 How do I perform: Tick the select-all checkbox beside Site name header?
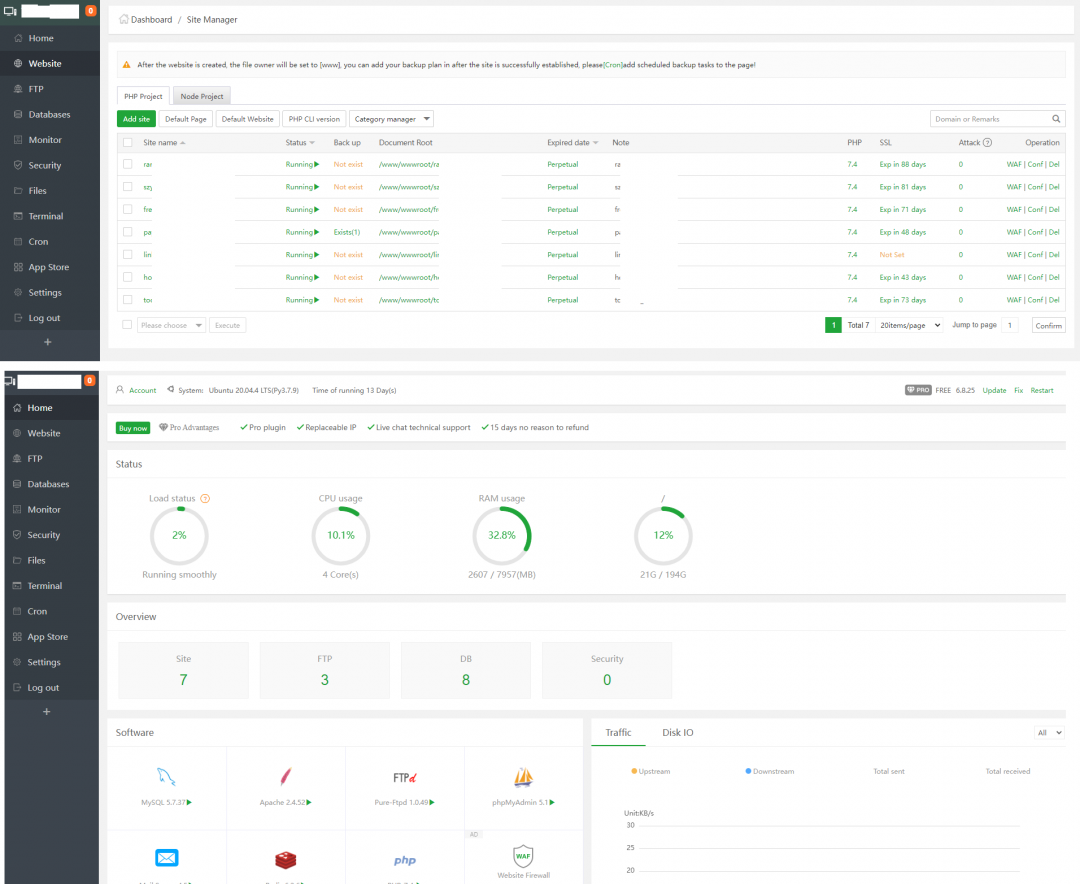(127, 143)
